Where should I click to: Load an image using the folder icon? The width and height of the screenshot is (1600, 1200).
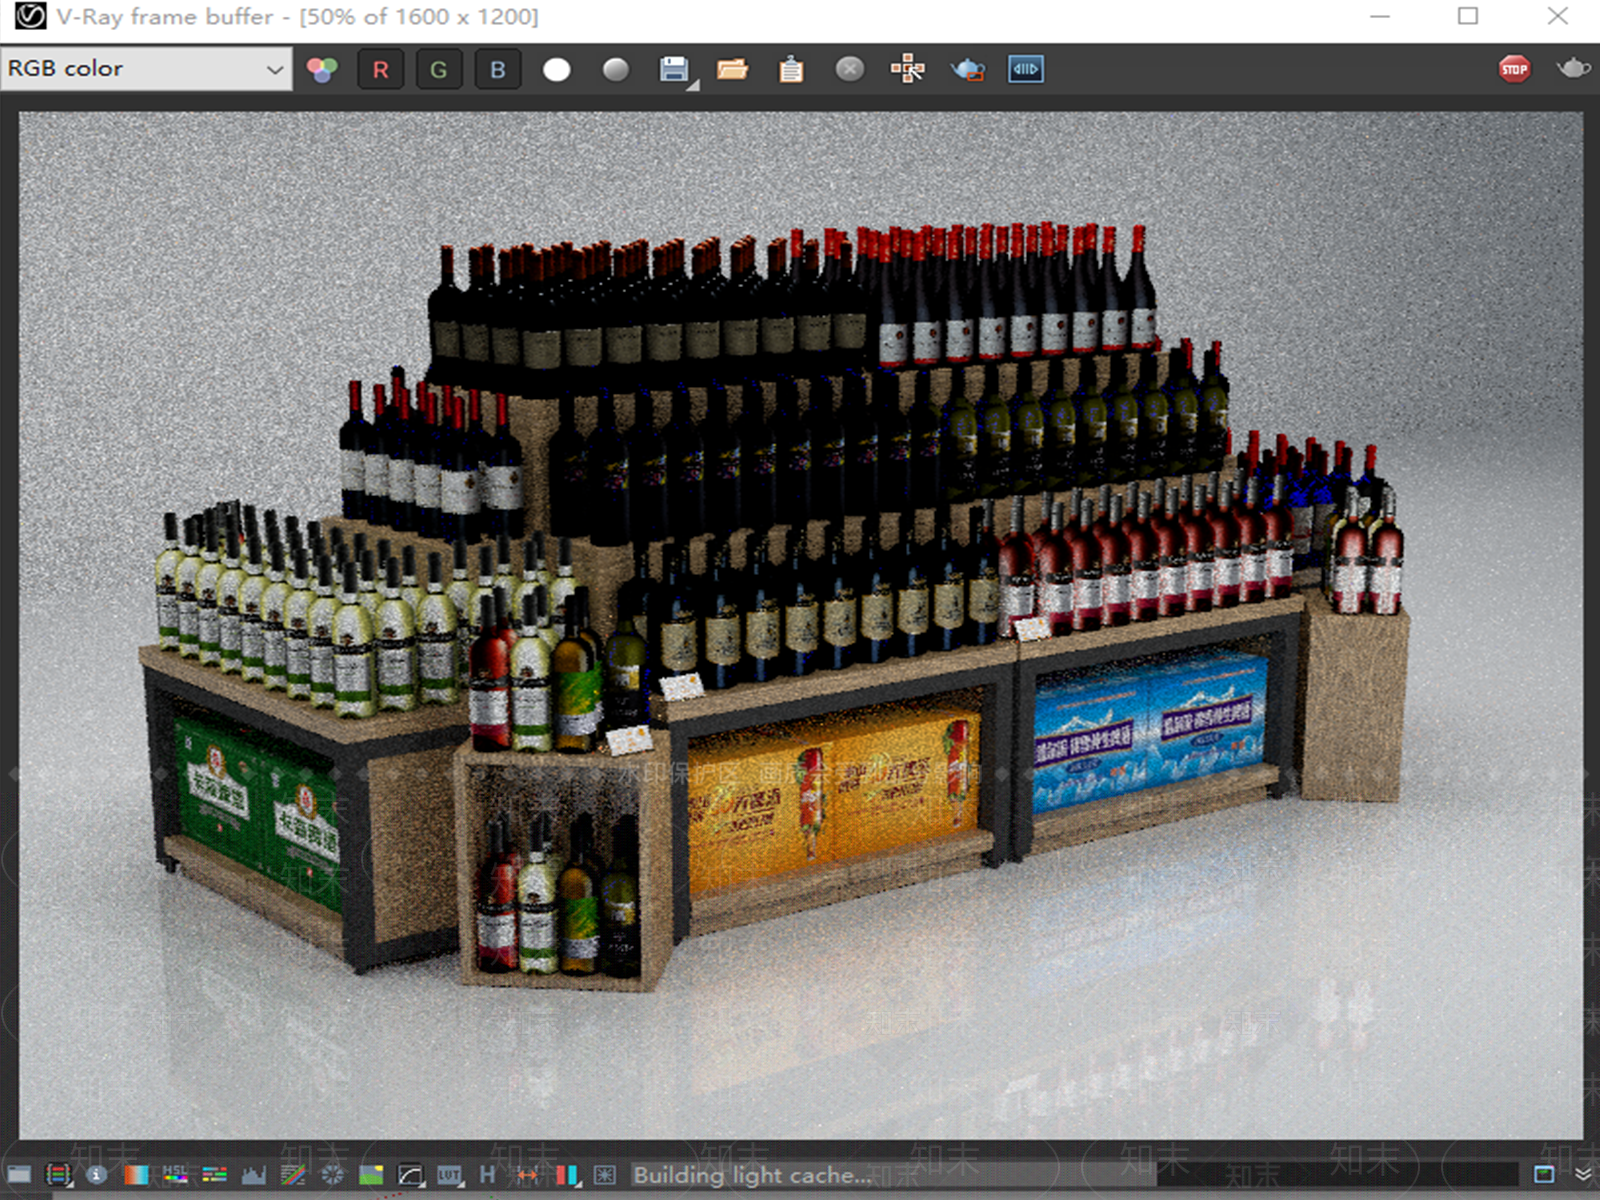tap(732, 69)
